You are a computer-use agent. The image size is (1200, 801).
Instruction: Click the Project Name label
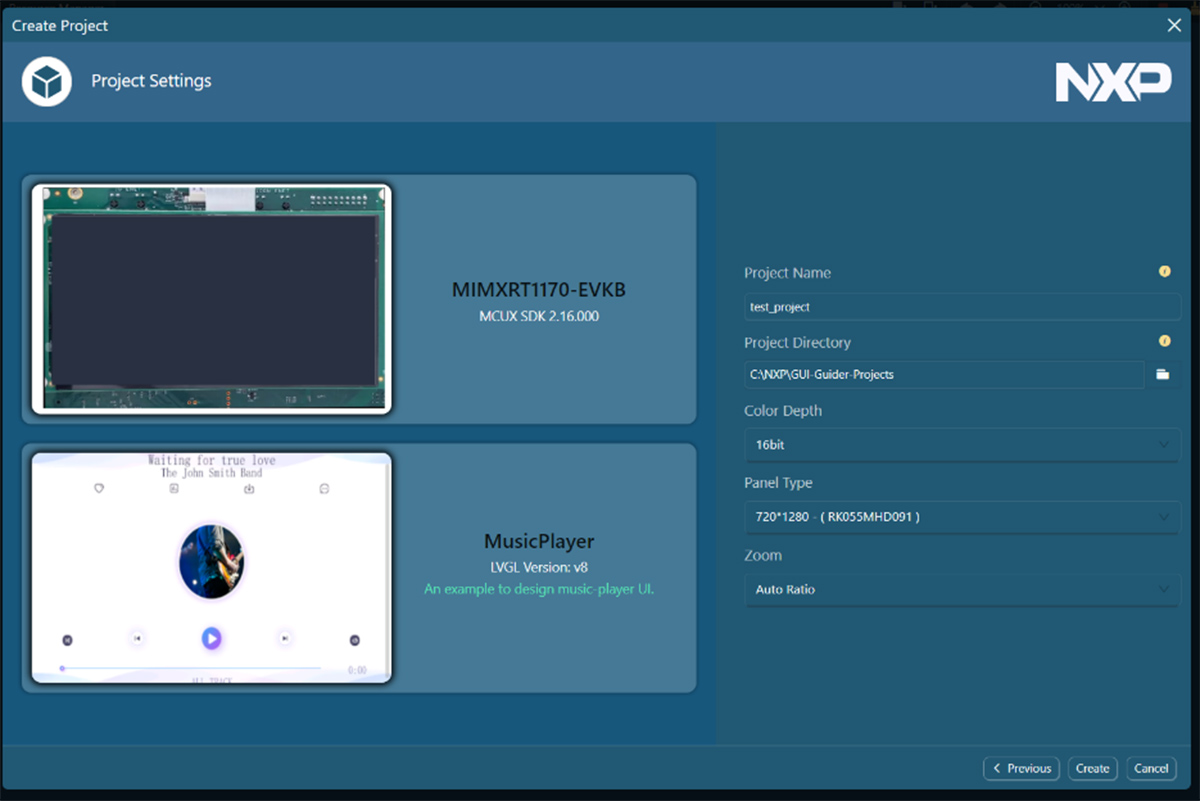[x=787, y=273]
